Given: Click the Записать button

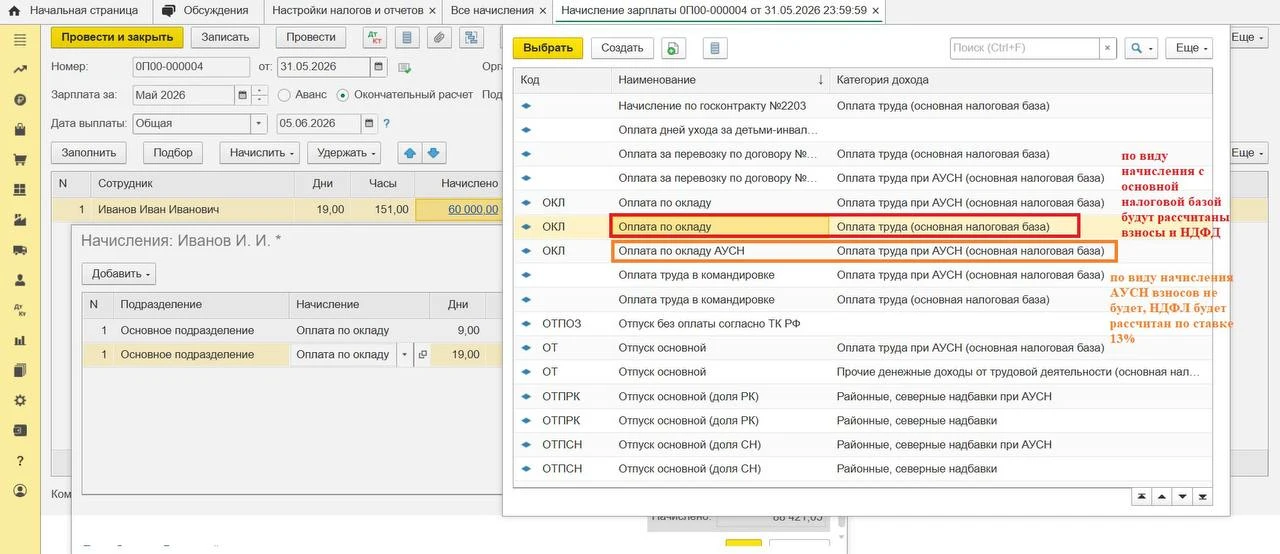Looking at the screenshot, I should click(225, 37).
